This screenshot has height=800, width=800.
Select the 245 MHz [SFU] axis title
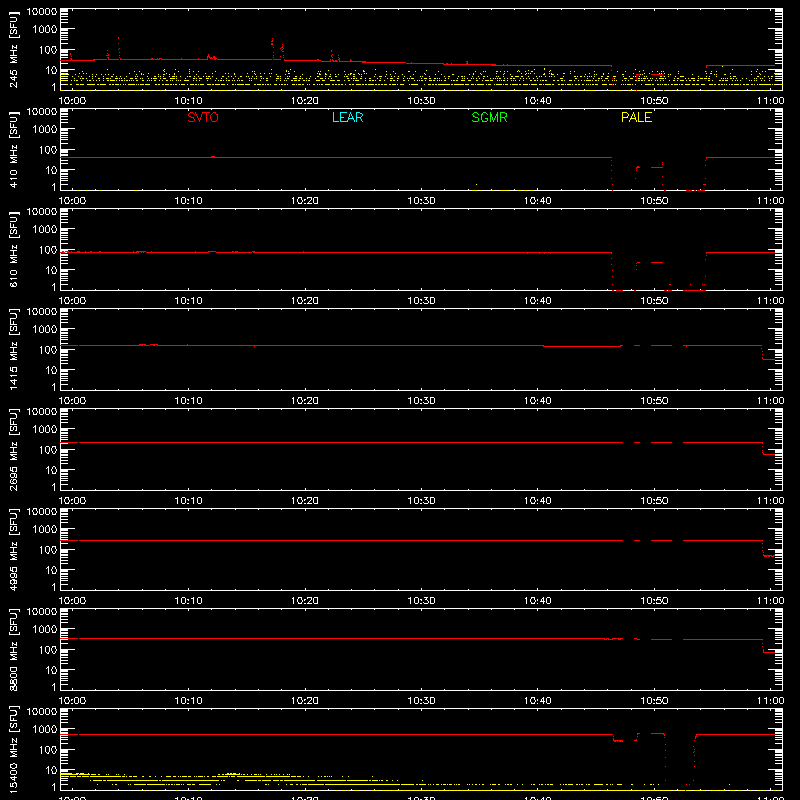click(14, 49)
